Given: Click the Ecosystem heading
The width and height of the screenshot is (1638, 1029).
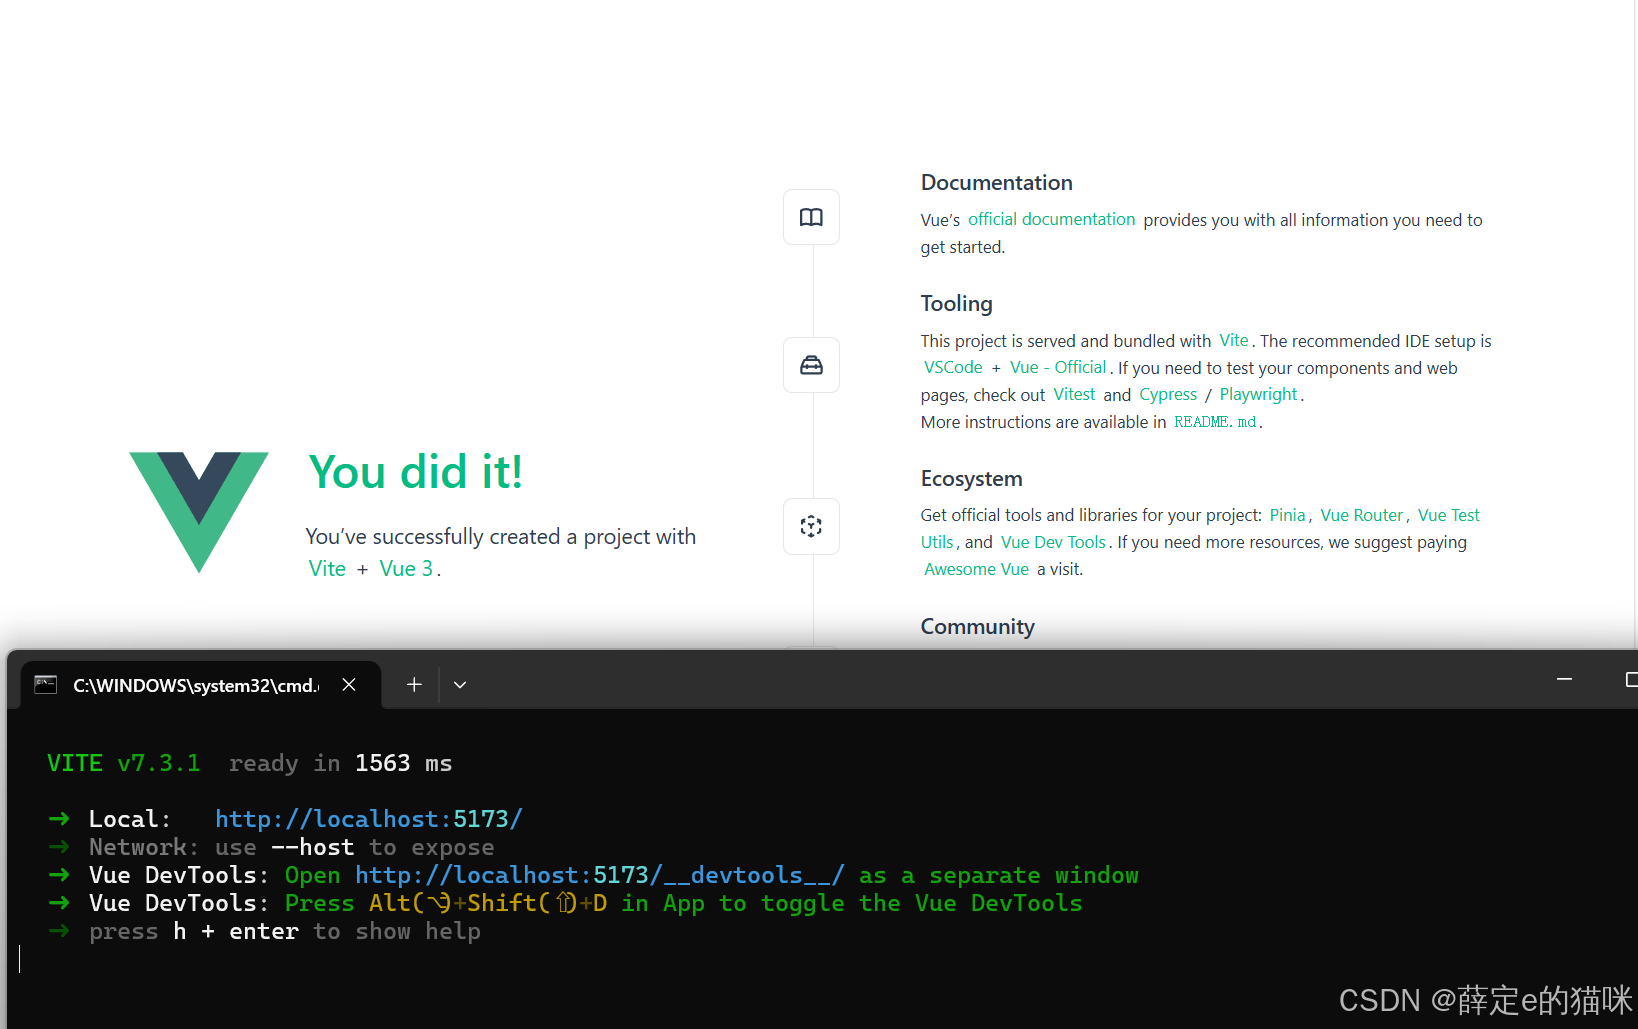Looking at the screenshot, I should click(971, 479).
